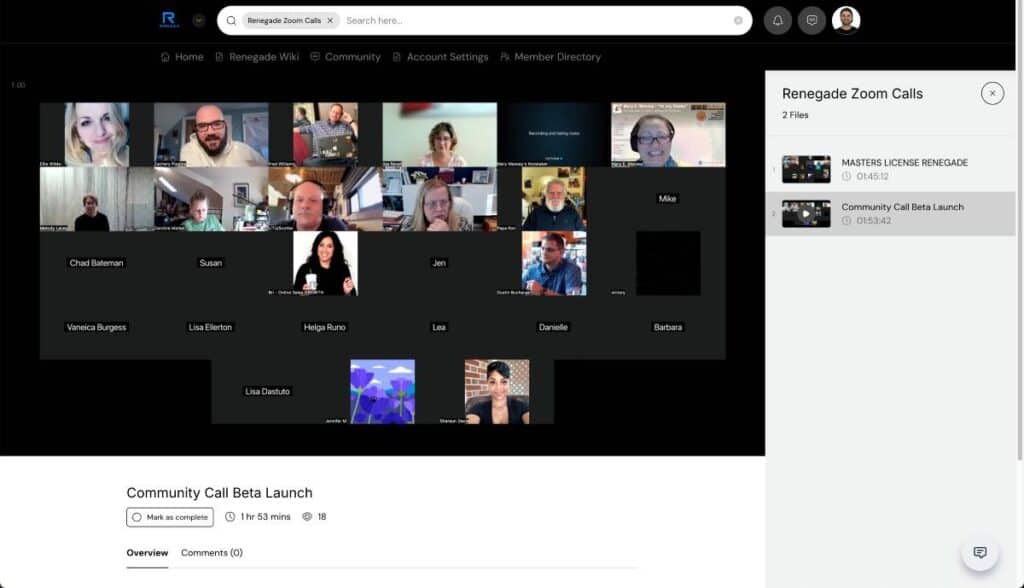Click the magnifier icon in the search bar
1024x588 pixels.
pyautogui.click(x=231, y=21)
